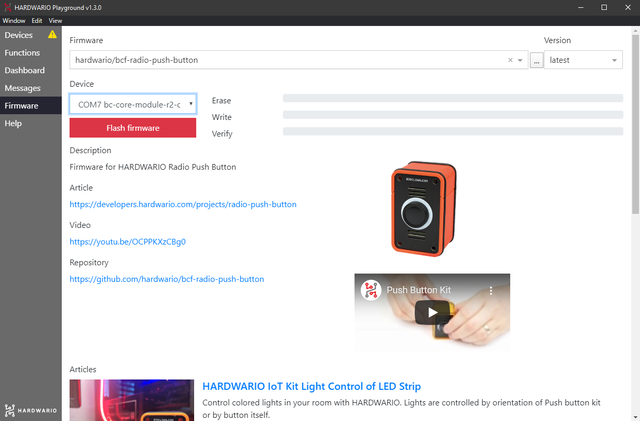
Task: Open the developers.hardwario.com article link
Action: tap(182, 204)
